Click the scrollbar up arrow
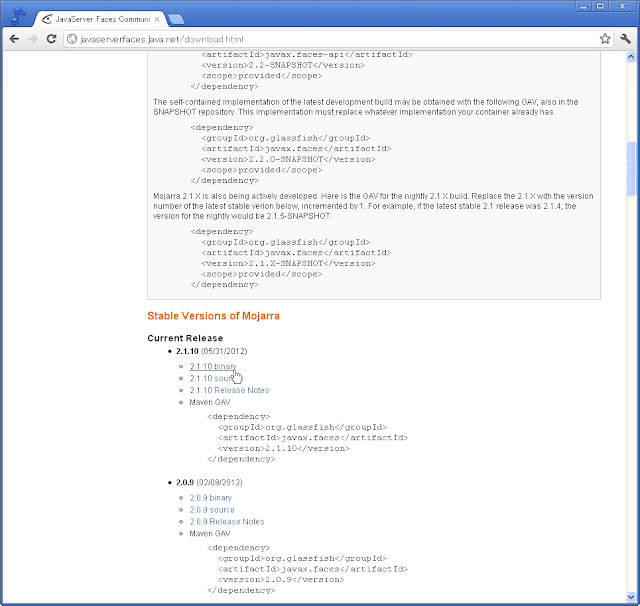The width and height of the screenshot is (640, 606). pyautogui.click(x=631, y=57)
